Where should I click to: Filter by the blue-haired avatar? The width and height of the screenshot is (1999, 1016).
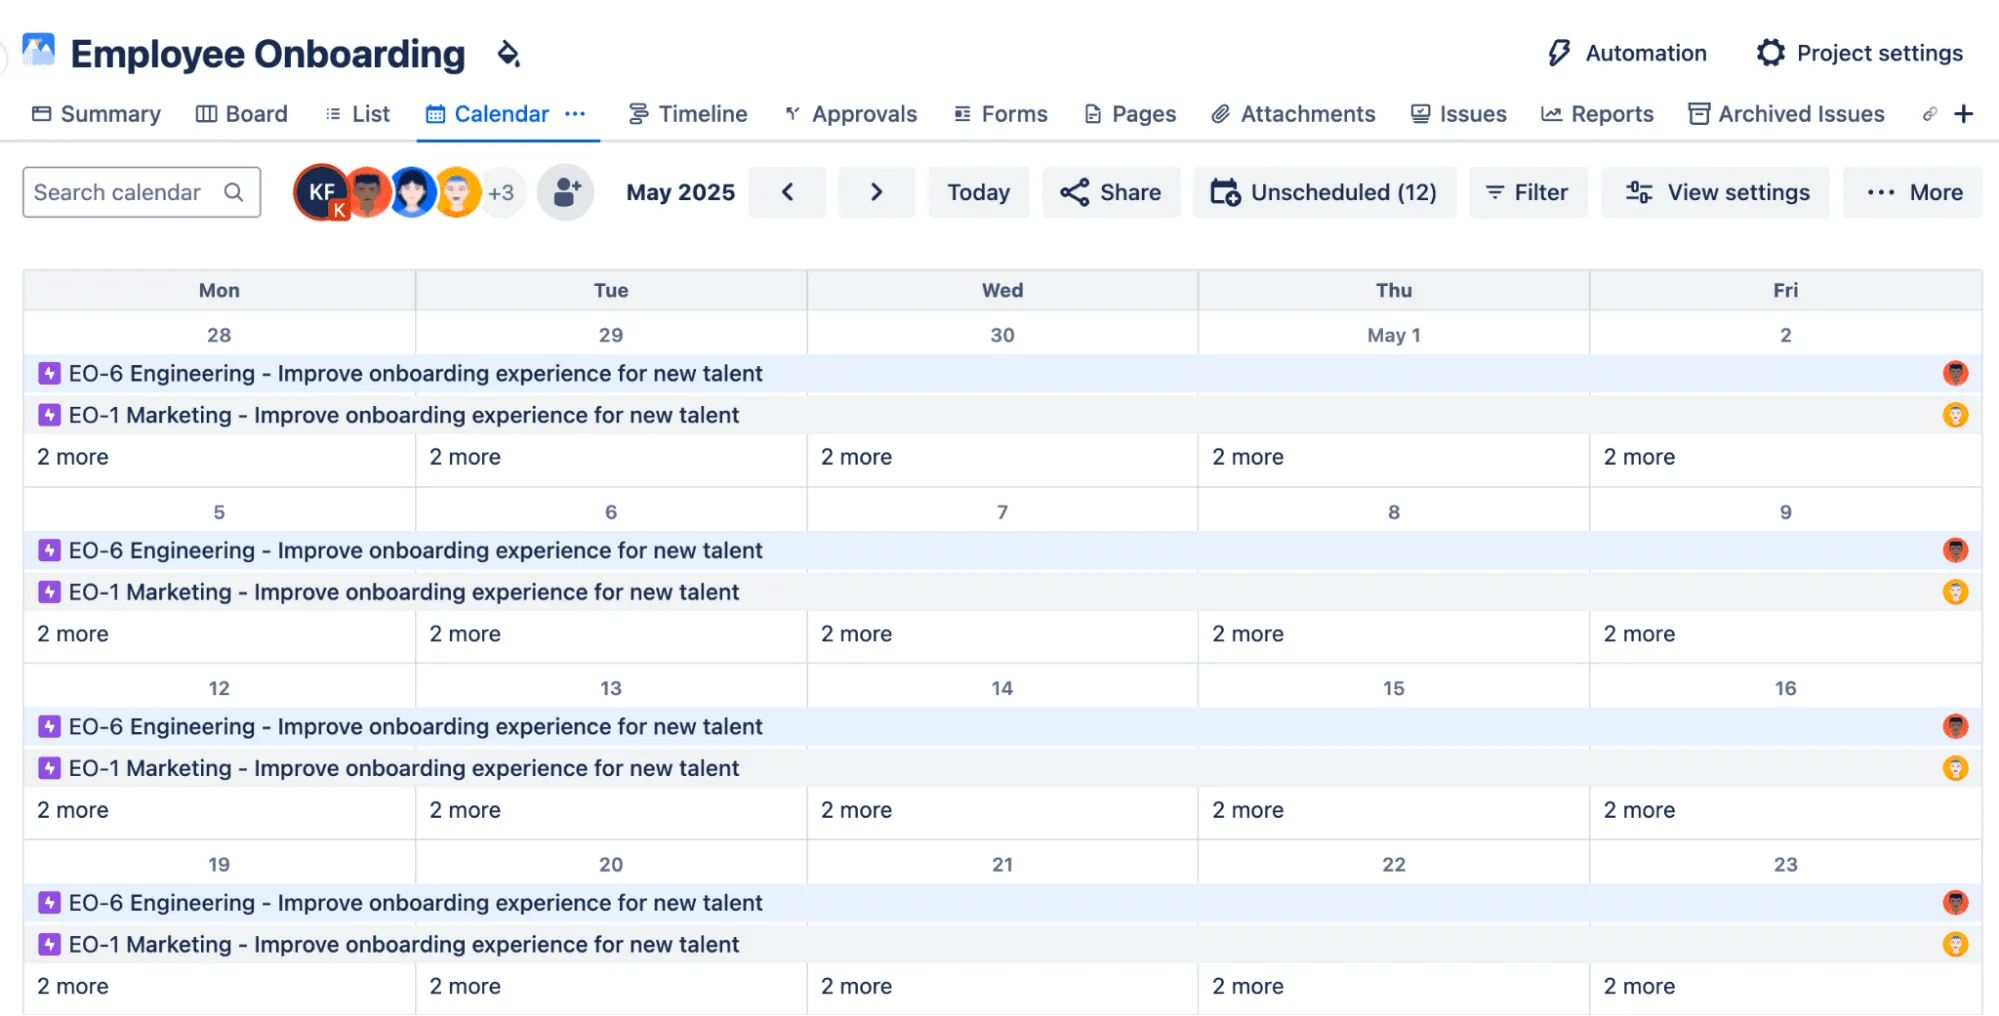pos(412,192)
